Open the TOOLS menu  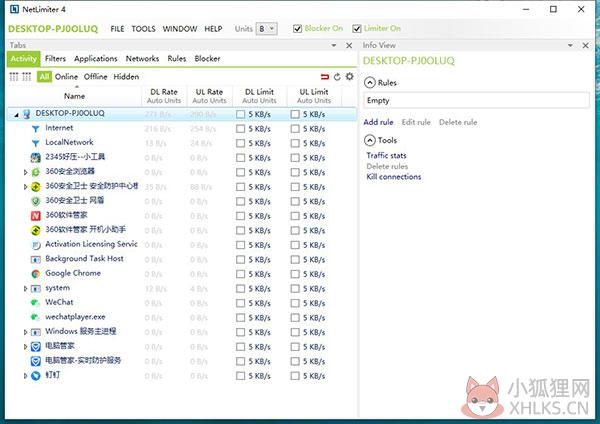pyautogui.click(x=143, y=29)
